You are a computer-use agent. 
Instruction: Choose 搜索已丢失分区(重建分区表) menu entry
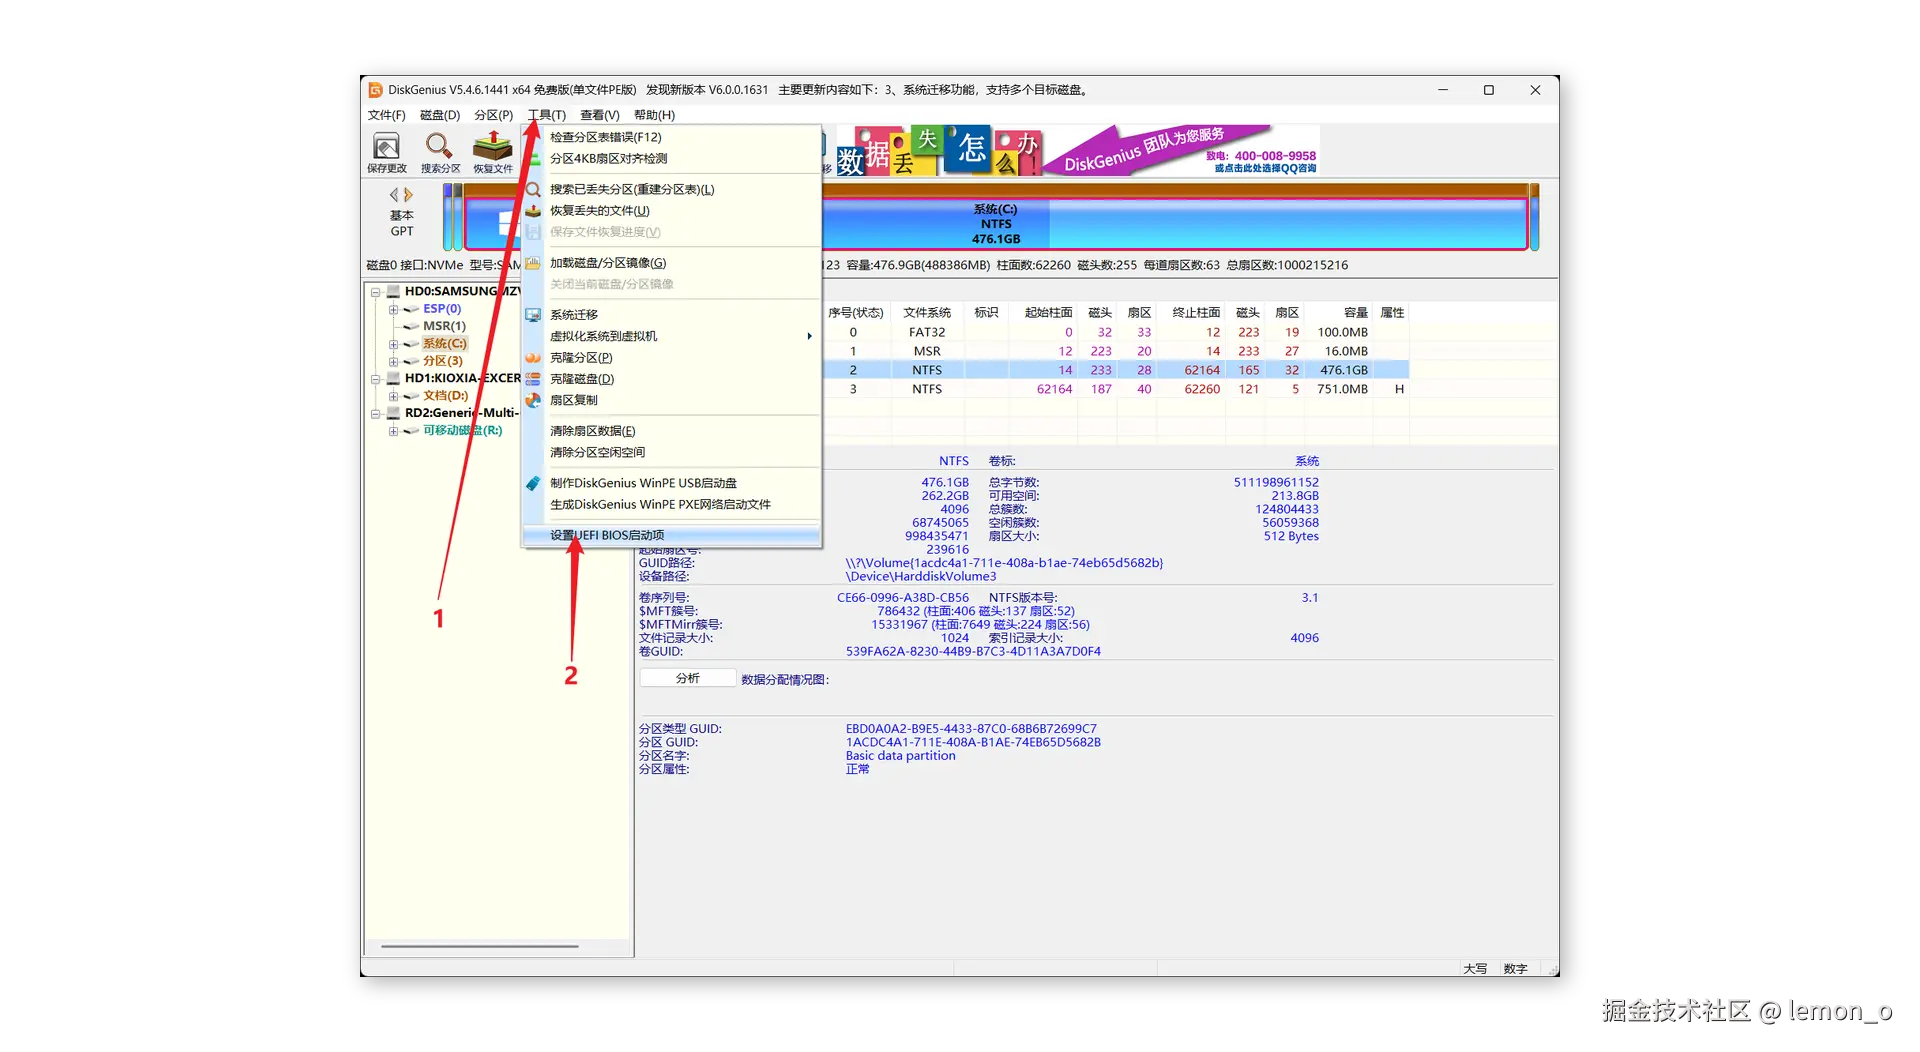pos(671,189)
